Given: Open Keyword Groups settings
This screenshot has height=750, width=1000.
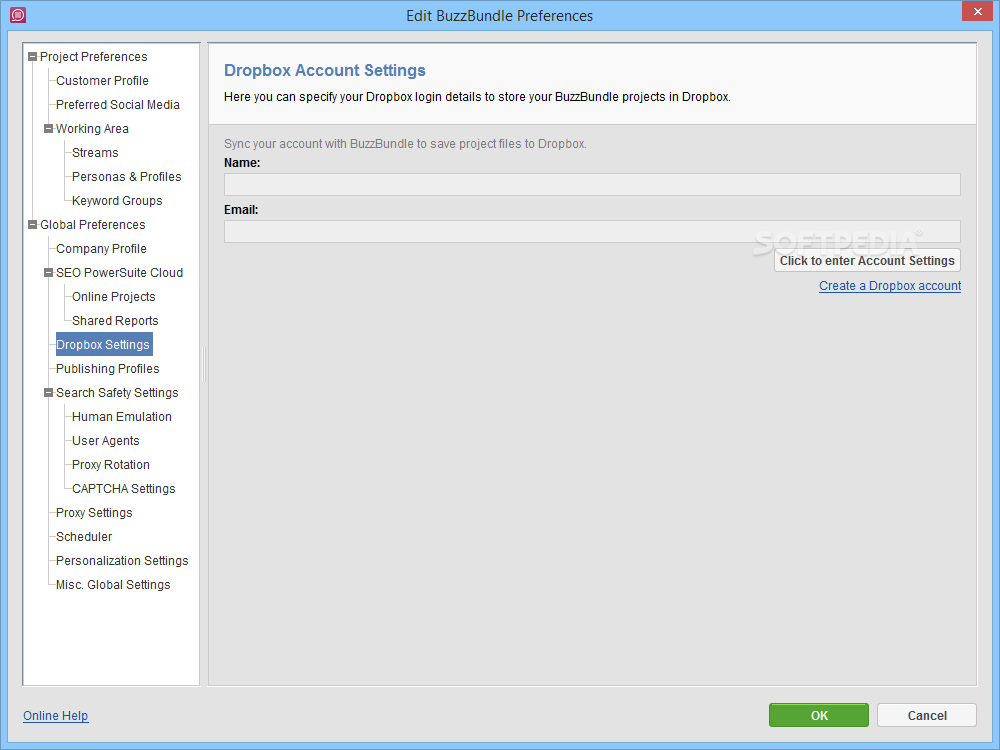Looking at the screenshot, I should pos(117,201).
